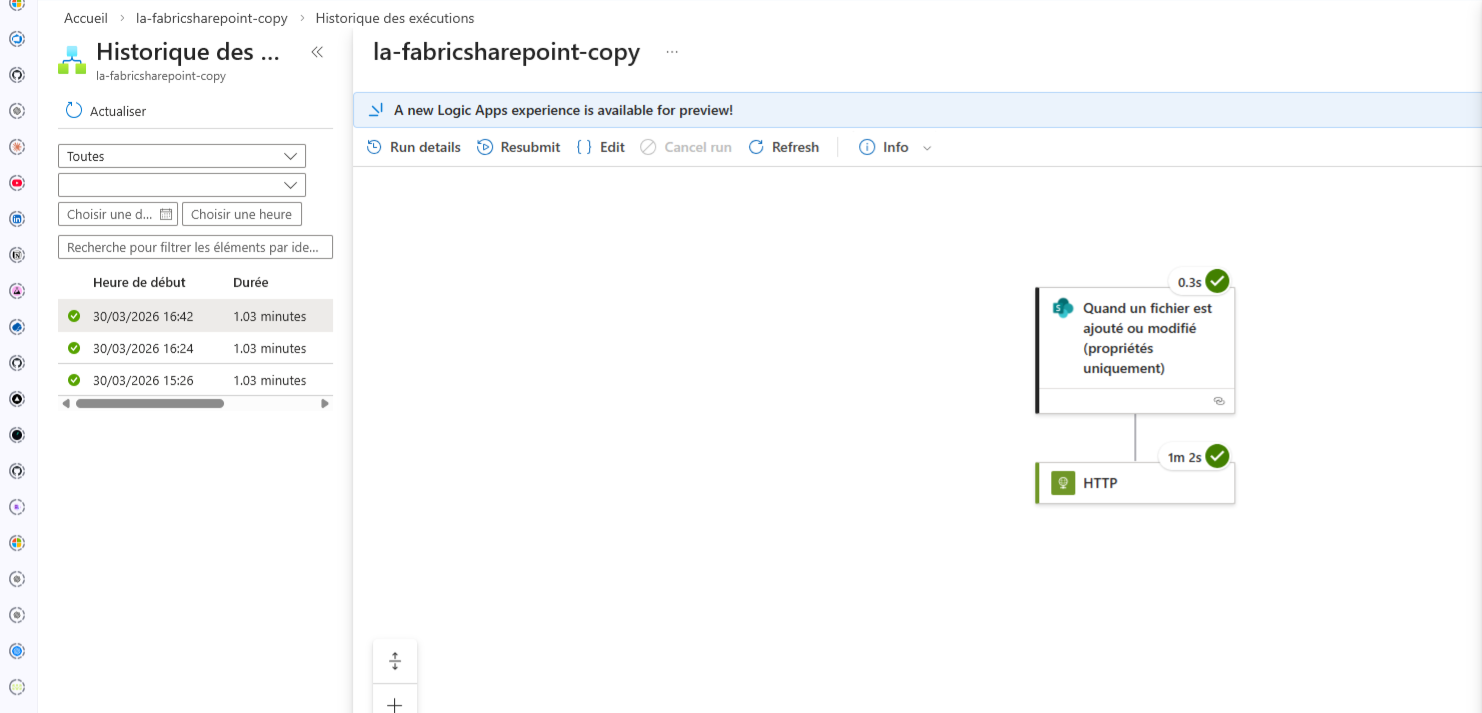Click the Info circle icon

tap(867, 147)
